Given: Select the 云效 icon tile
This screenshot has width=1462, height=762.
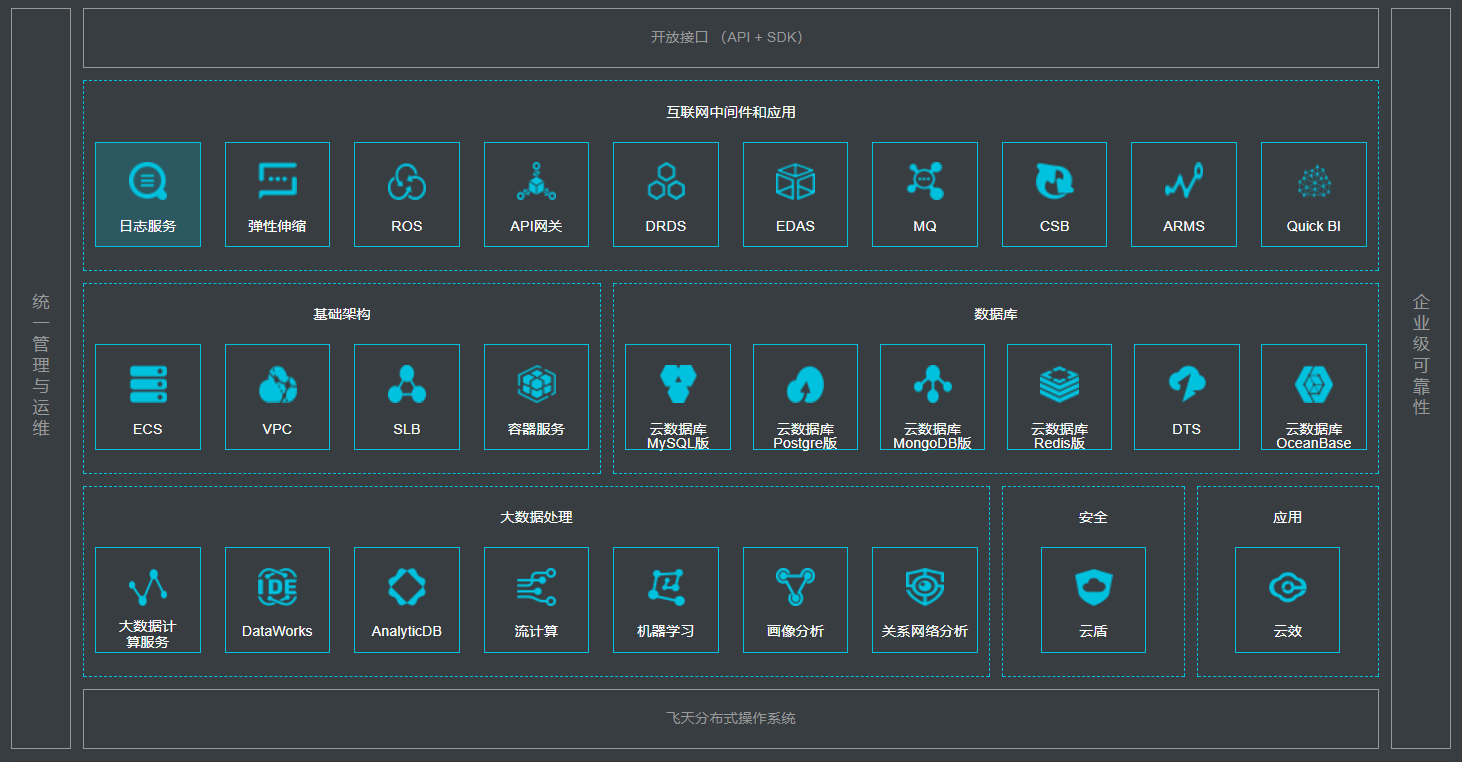Looking at the screenshot, I should [1288, 600].
